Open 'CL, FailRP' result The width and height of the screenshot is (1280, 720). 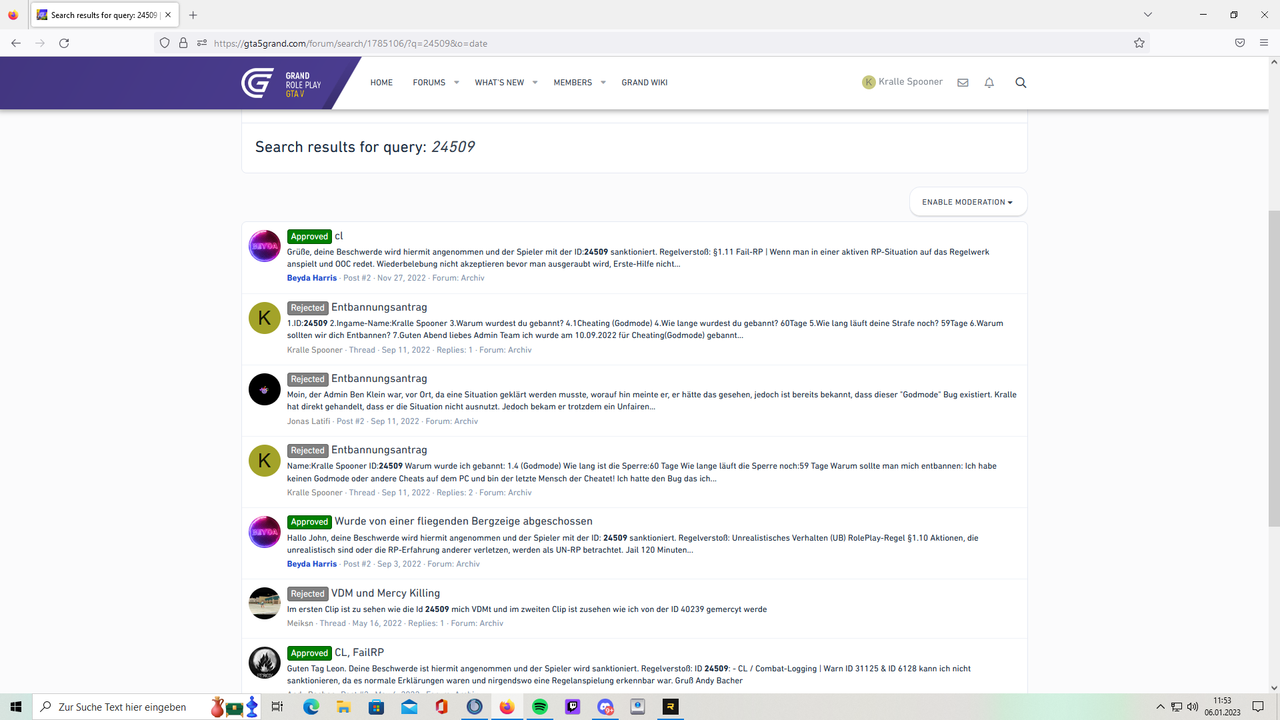click(359, 652)
